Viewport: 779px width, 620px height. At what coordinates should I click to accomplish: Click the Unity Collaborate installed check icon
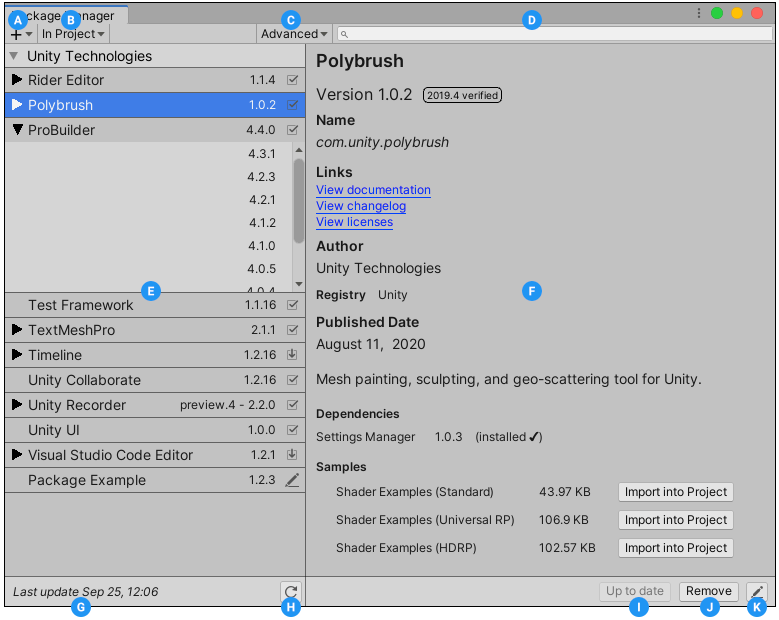click(293, 380)
